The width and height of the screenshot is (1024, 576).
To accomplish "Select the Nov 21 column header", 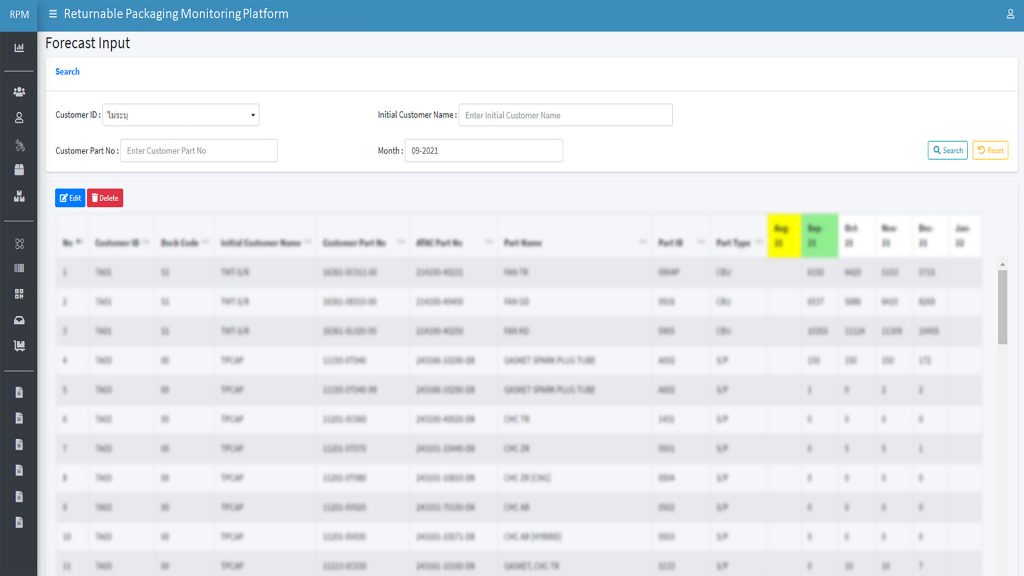I will (891, 236).
